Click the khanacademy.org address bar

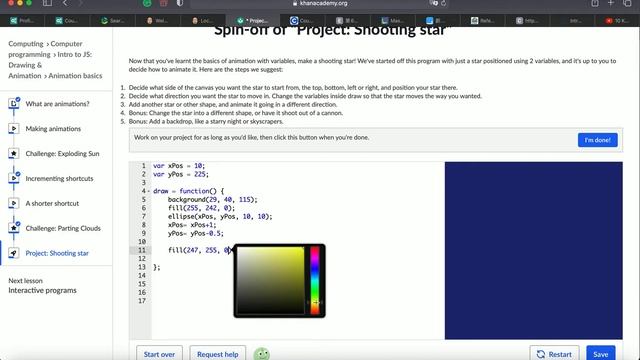320,3
